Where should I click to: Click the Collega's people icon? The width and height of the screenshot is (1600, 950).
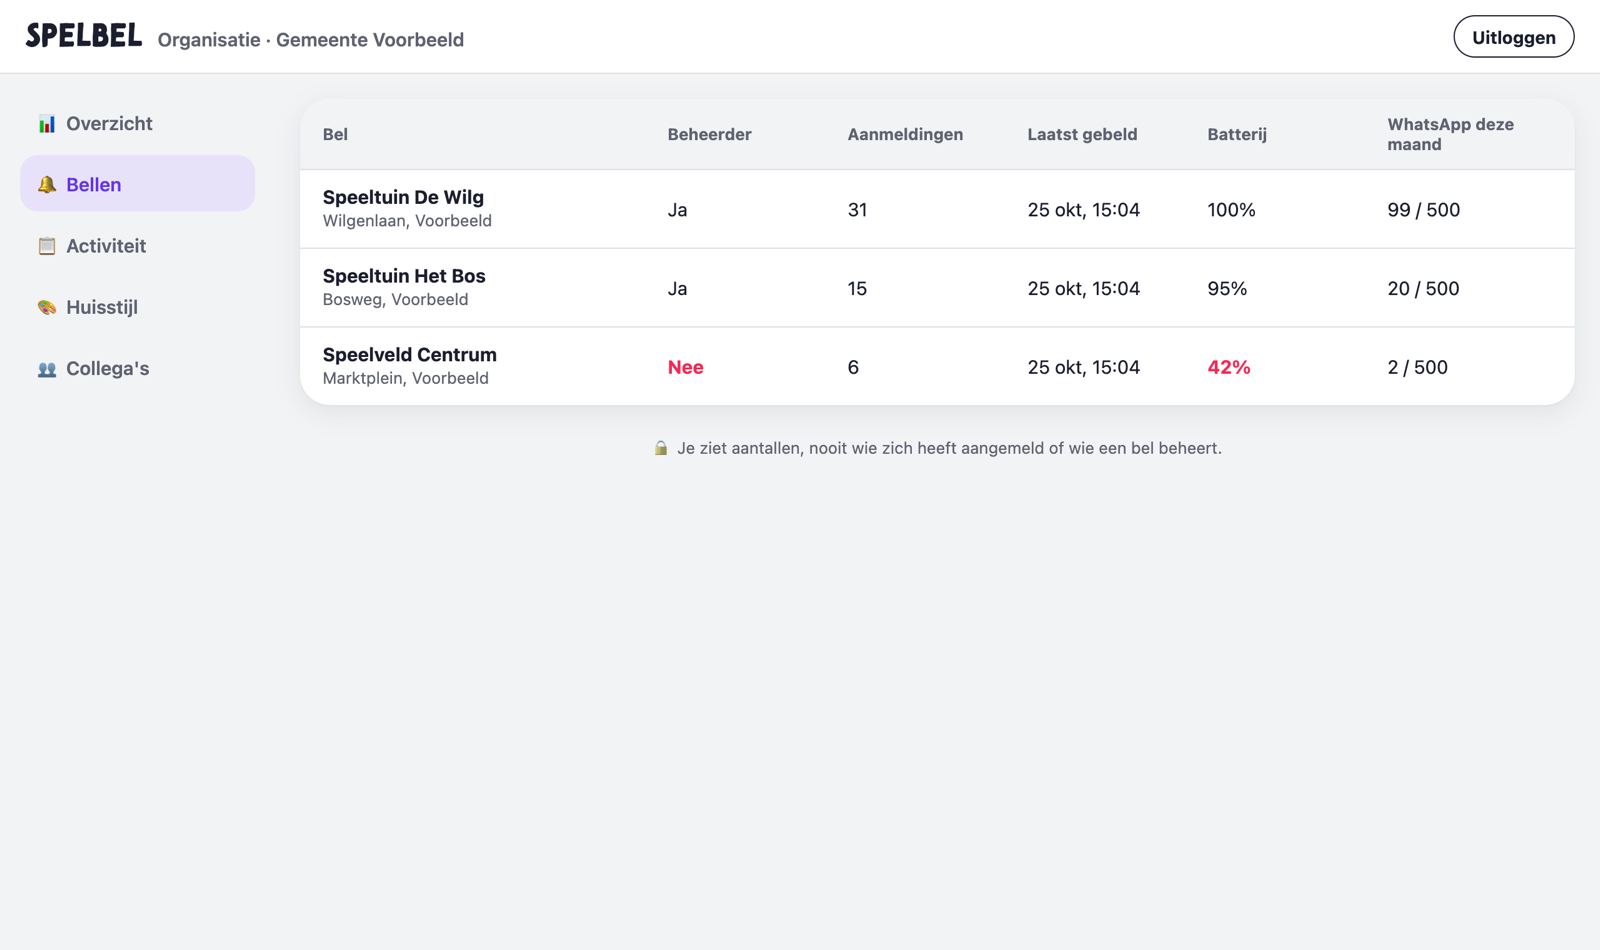[x=47, y=369]
